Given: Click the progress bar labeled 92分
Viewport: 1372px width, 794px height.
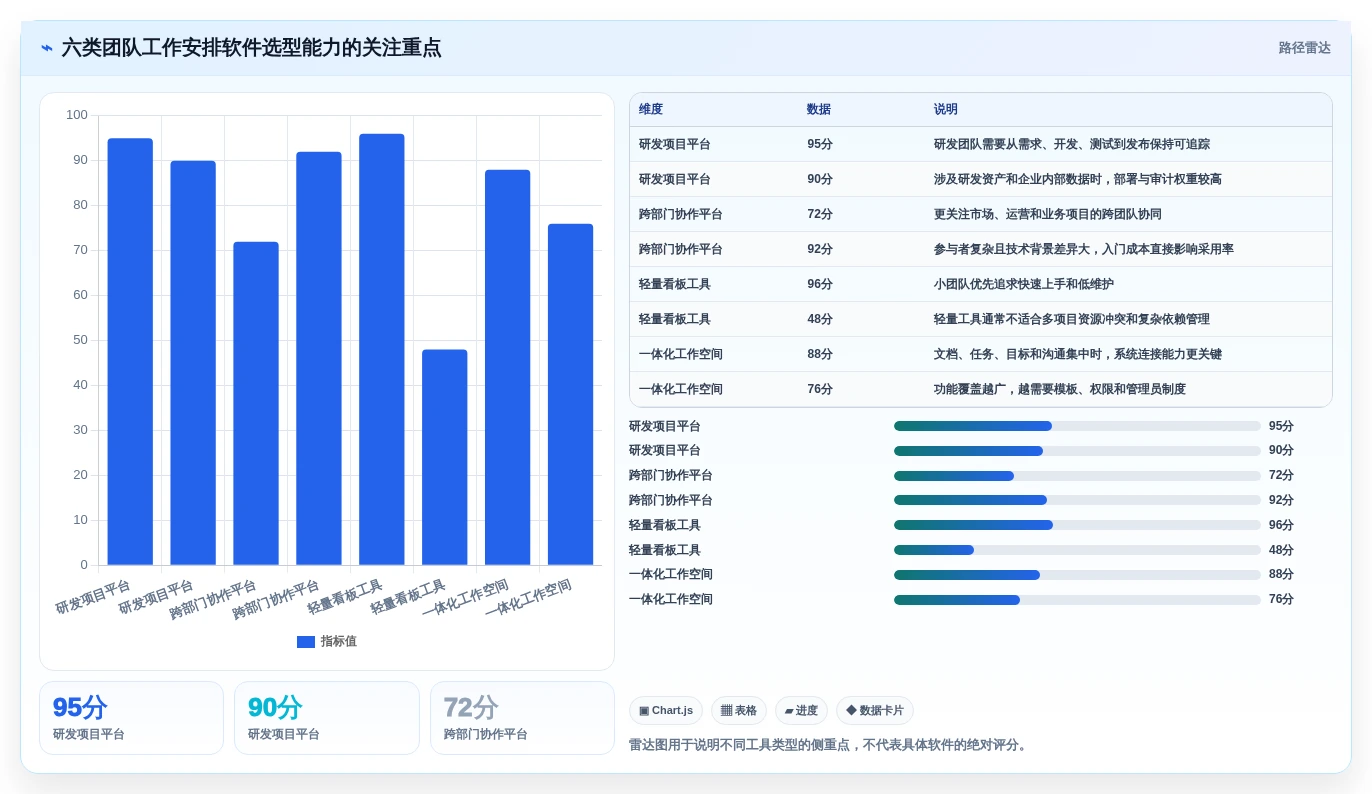Looking at the screenshot, I should pyautogui.click(x=1077, y=500).
